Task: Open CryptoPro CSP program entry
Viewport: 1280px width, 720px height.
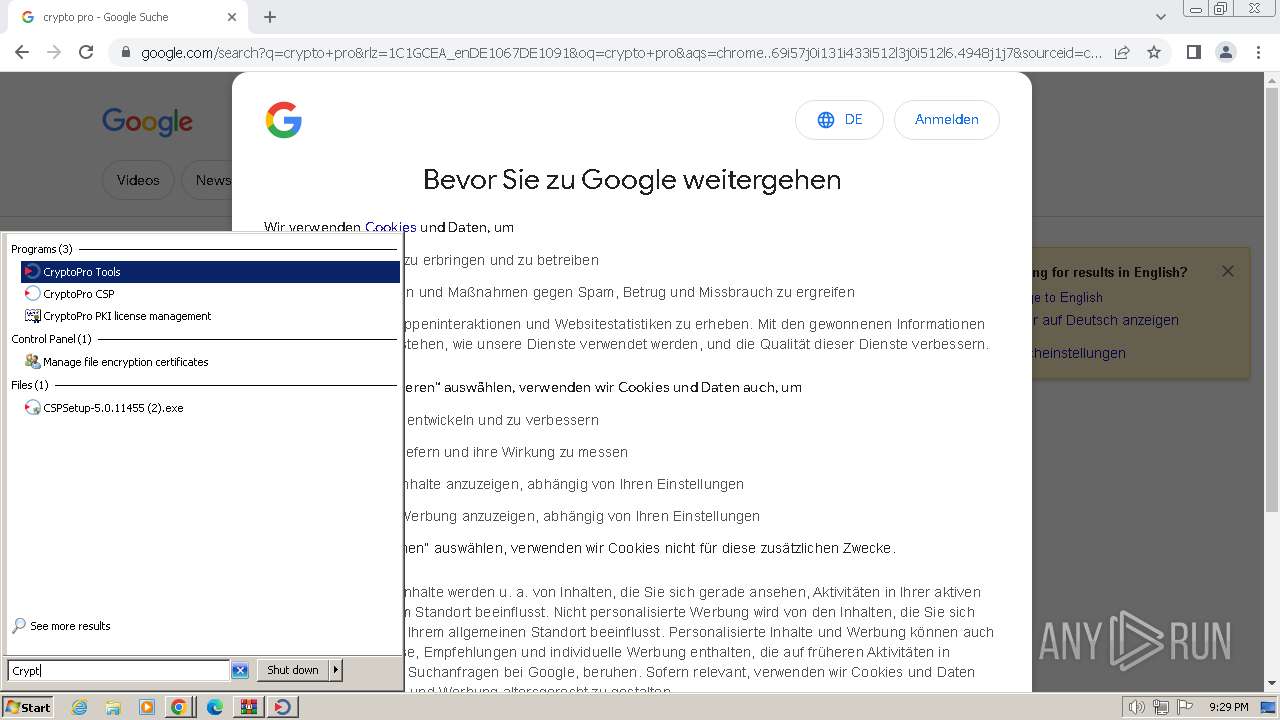Action: [x=210, y=294]
